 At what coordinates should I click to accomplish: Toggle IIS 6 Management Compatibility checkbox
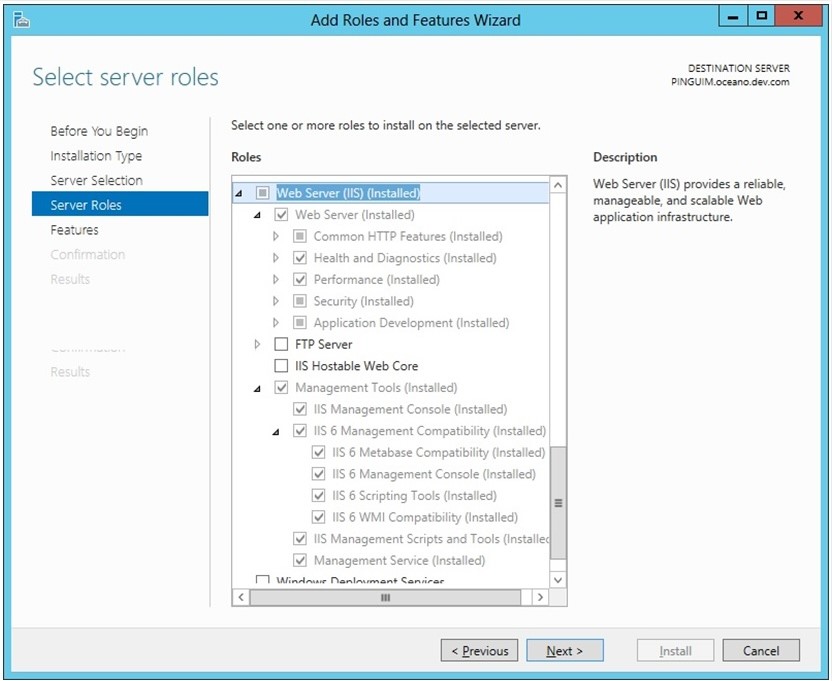point(300,430)
